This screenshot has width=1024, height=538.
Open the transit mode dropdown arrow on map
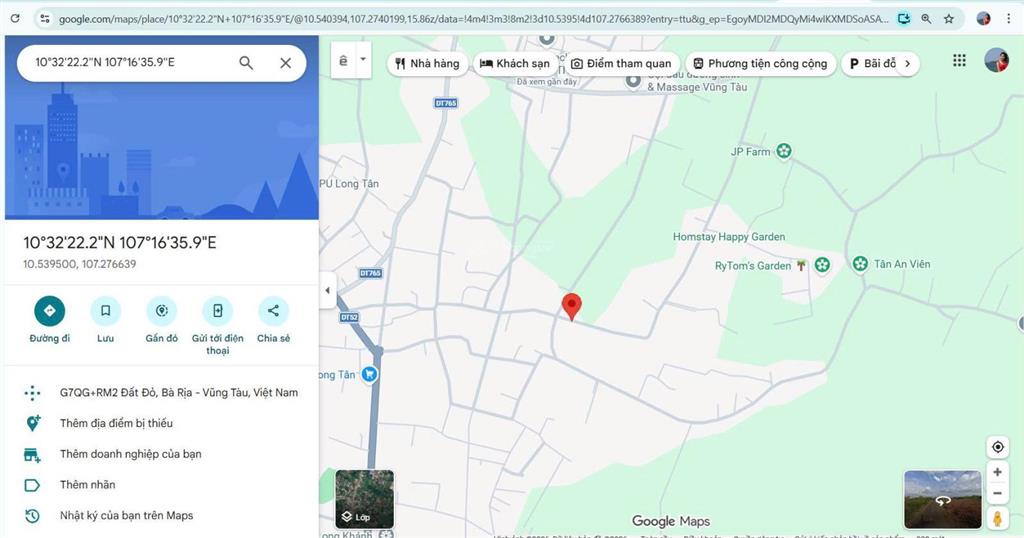point(363,60)
